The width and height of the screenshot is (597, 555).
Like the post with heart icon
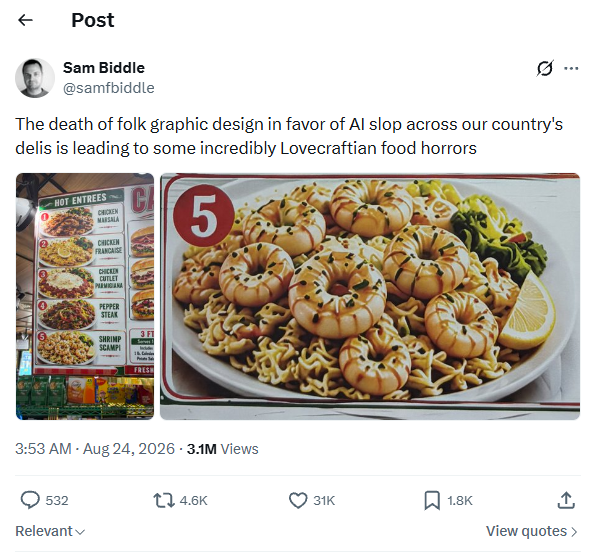(298, 500)
